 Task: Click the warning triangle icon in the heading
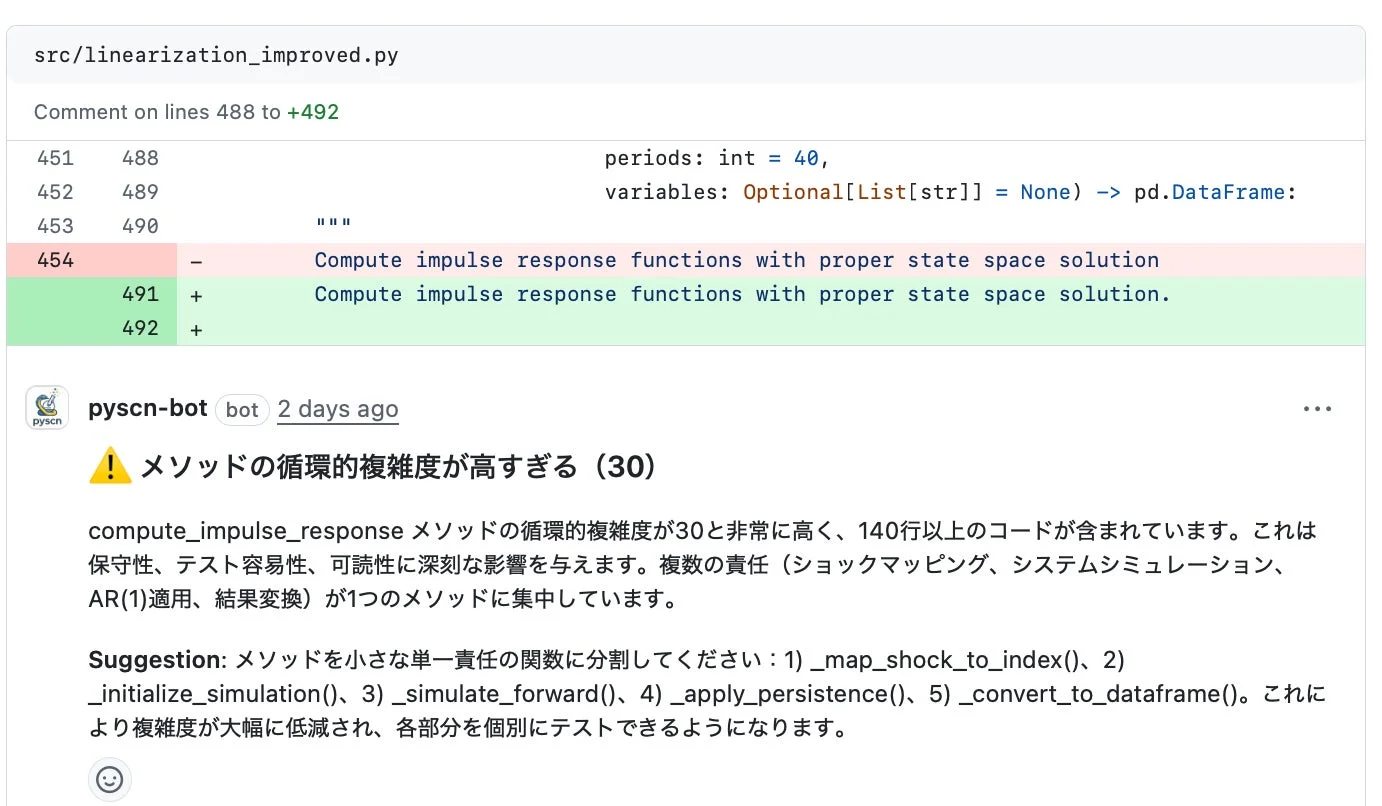click(110, 466)
